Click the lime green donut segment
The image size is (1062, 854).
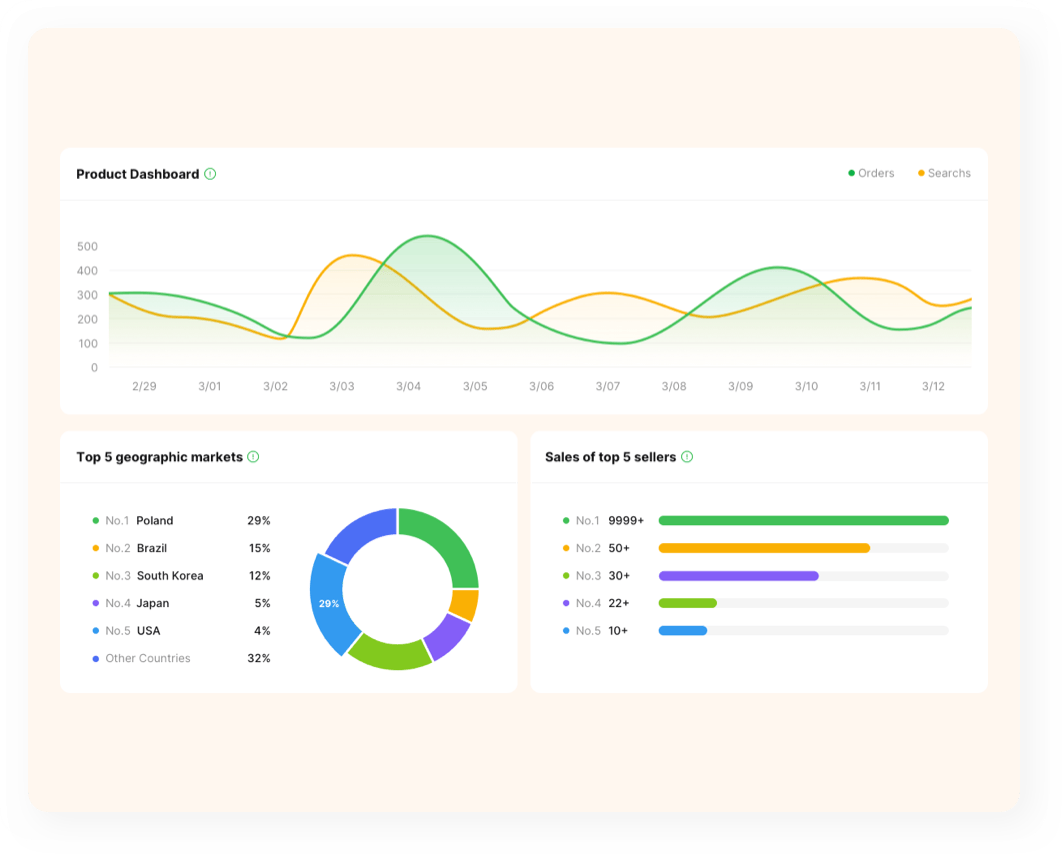391,654
